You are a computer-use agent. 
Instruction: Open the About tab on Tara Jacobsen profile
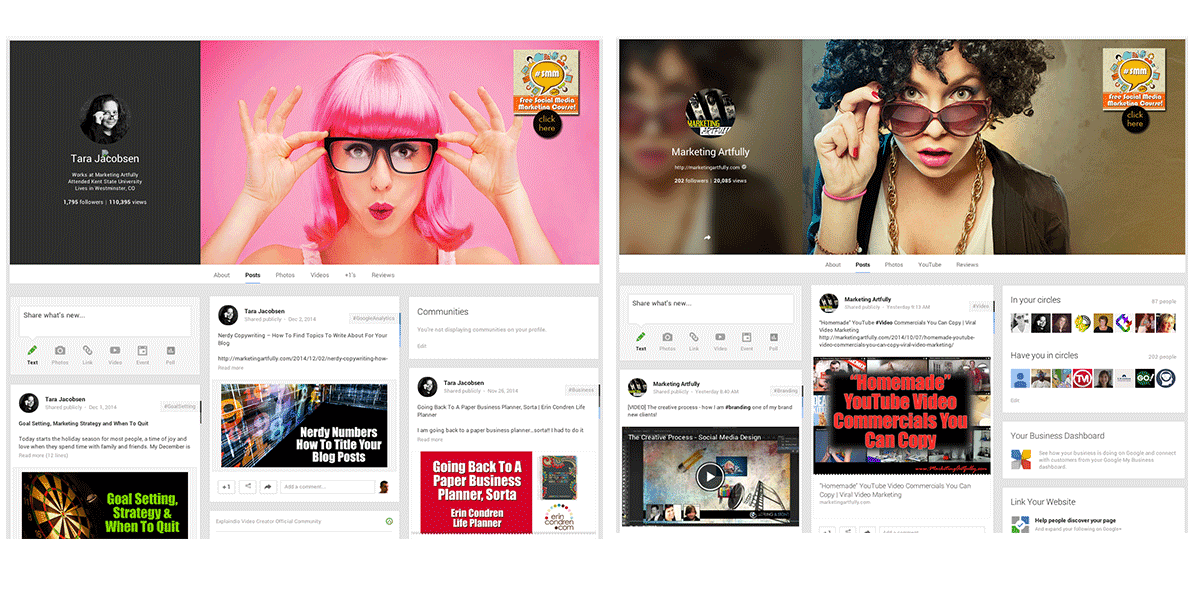[x=222, y=275]
